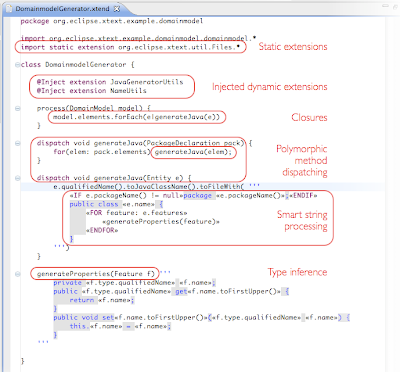
Task: Close the DomainmodelGenerator.xtend tab via its X icon
Action: click(117, 9)
